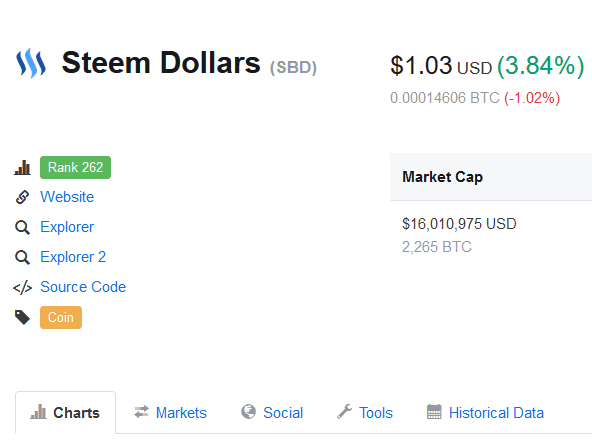Viewport: 592px width, 447px height.
Task: Click the magnifier icon beside Explorer 2
Action: [x=22, y=257]
